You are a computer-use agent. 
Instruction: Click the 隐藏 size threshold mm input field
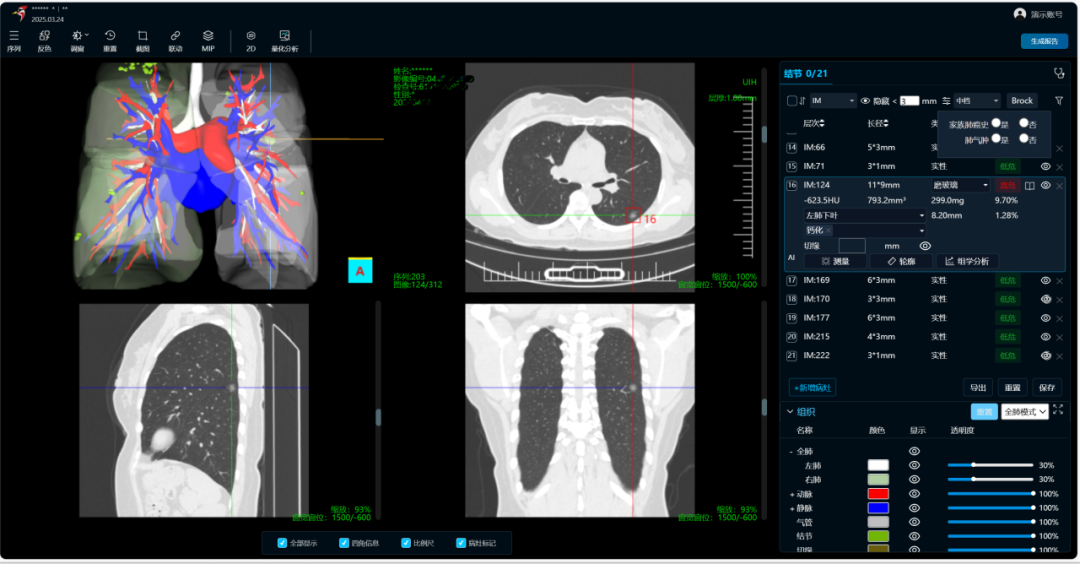(x=909, y=101)
